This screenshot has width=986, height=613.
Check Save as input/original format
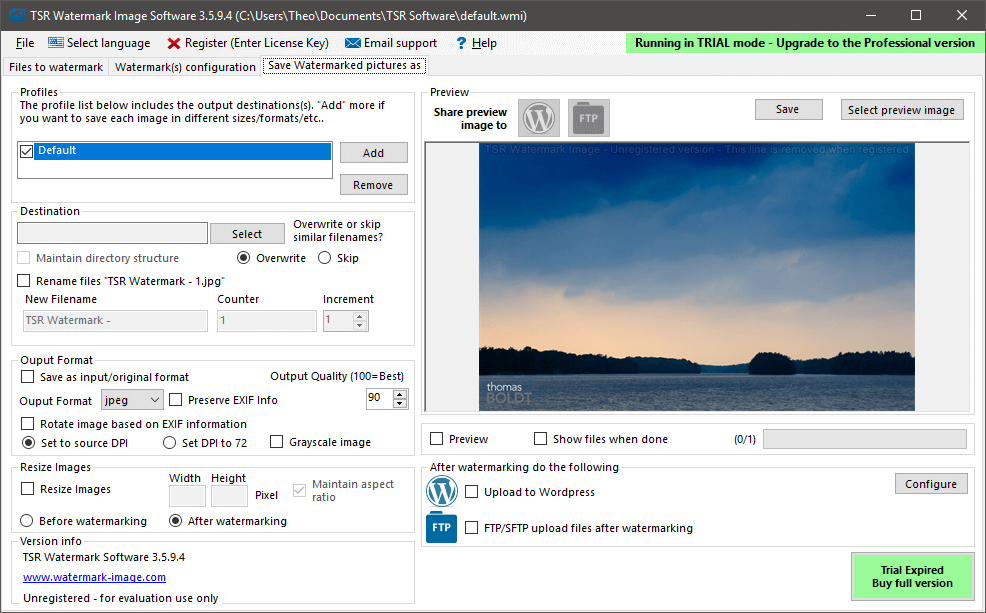point(28,377)
